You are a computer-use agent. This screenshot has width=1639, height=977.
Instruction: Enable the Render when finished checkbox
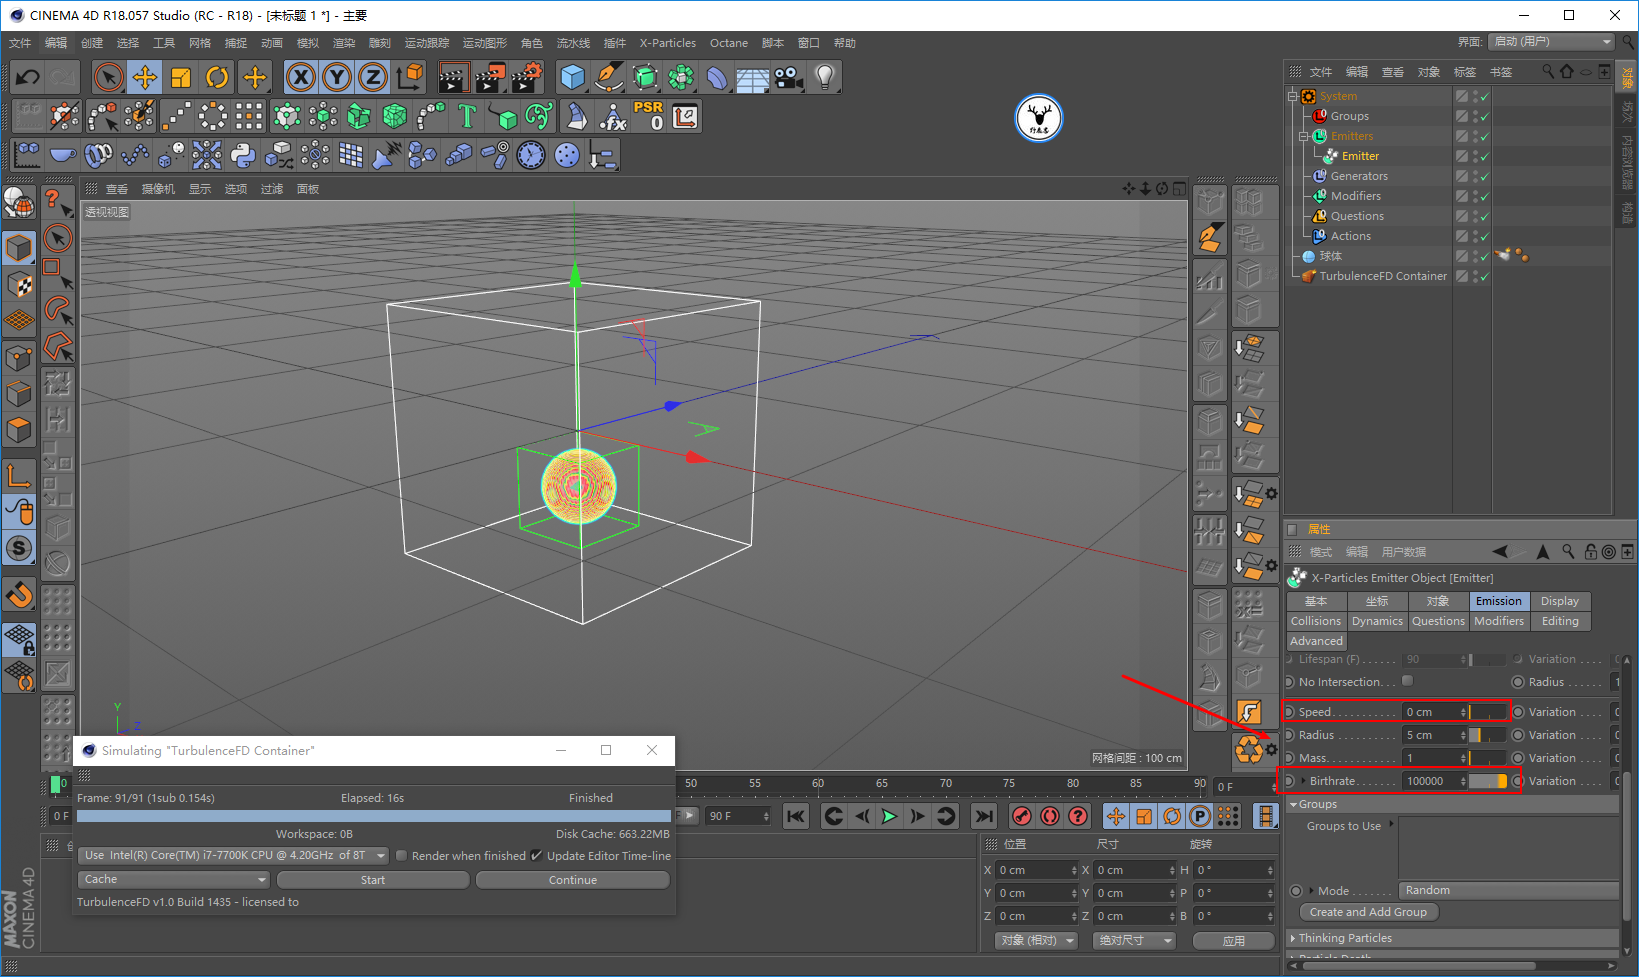[401, 856]
